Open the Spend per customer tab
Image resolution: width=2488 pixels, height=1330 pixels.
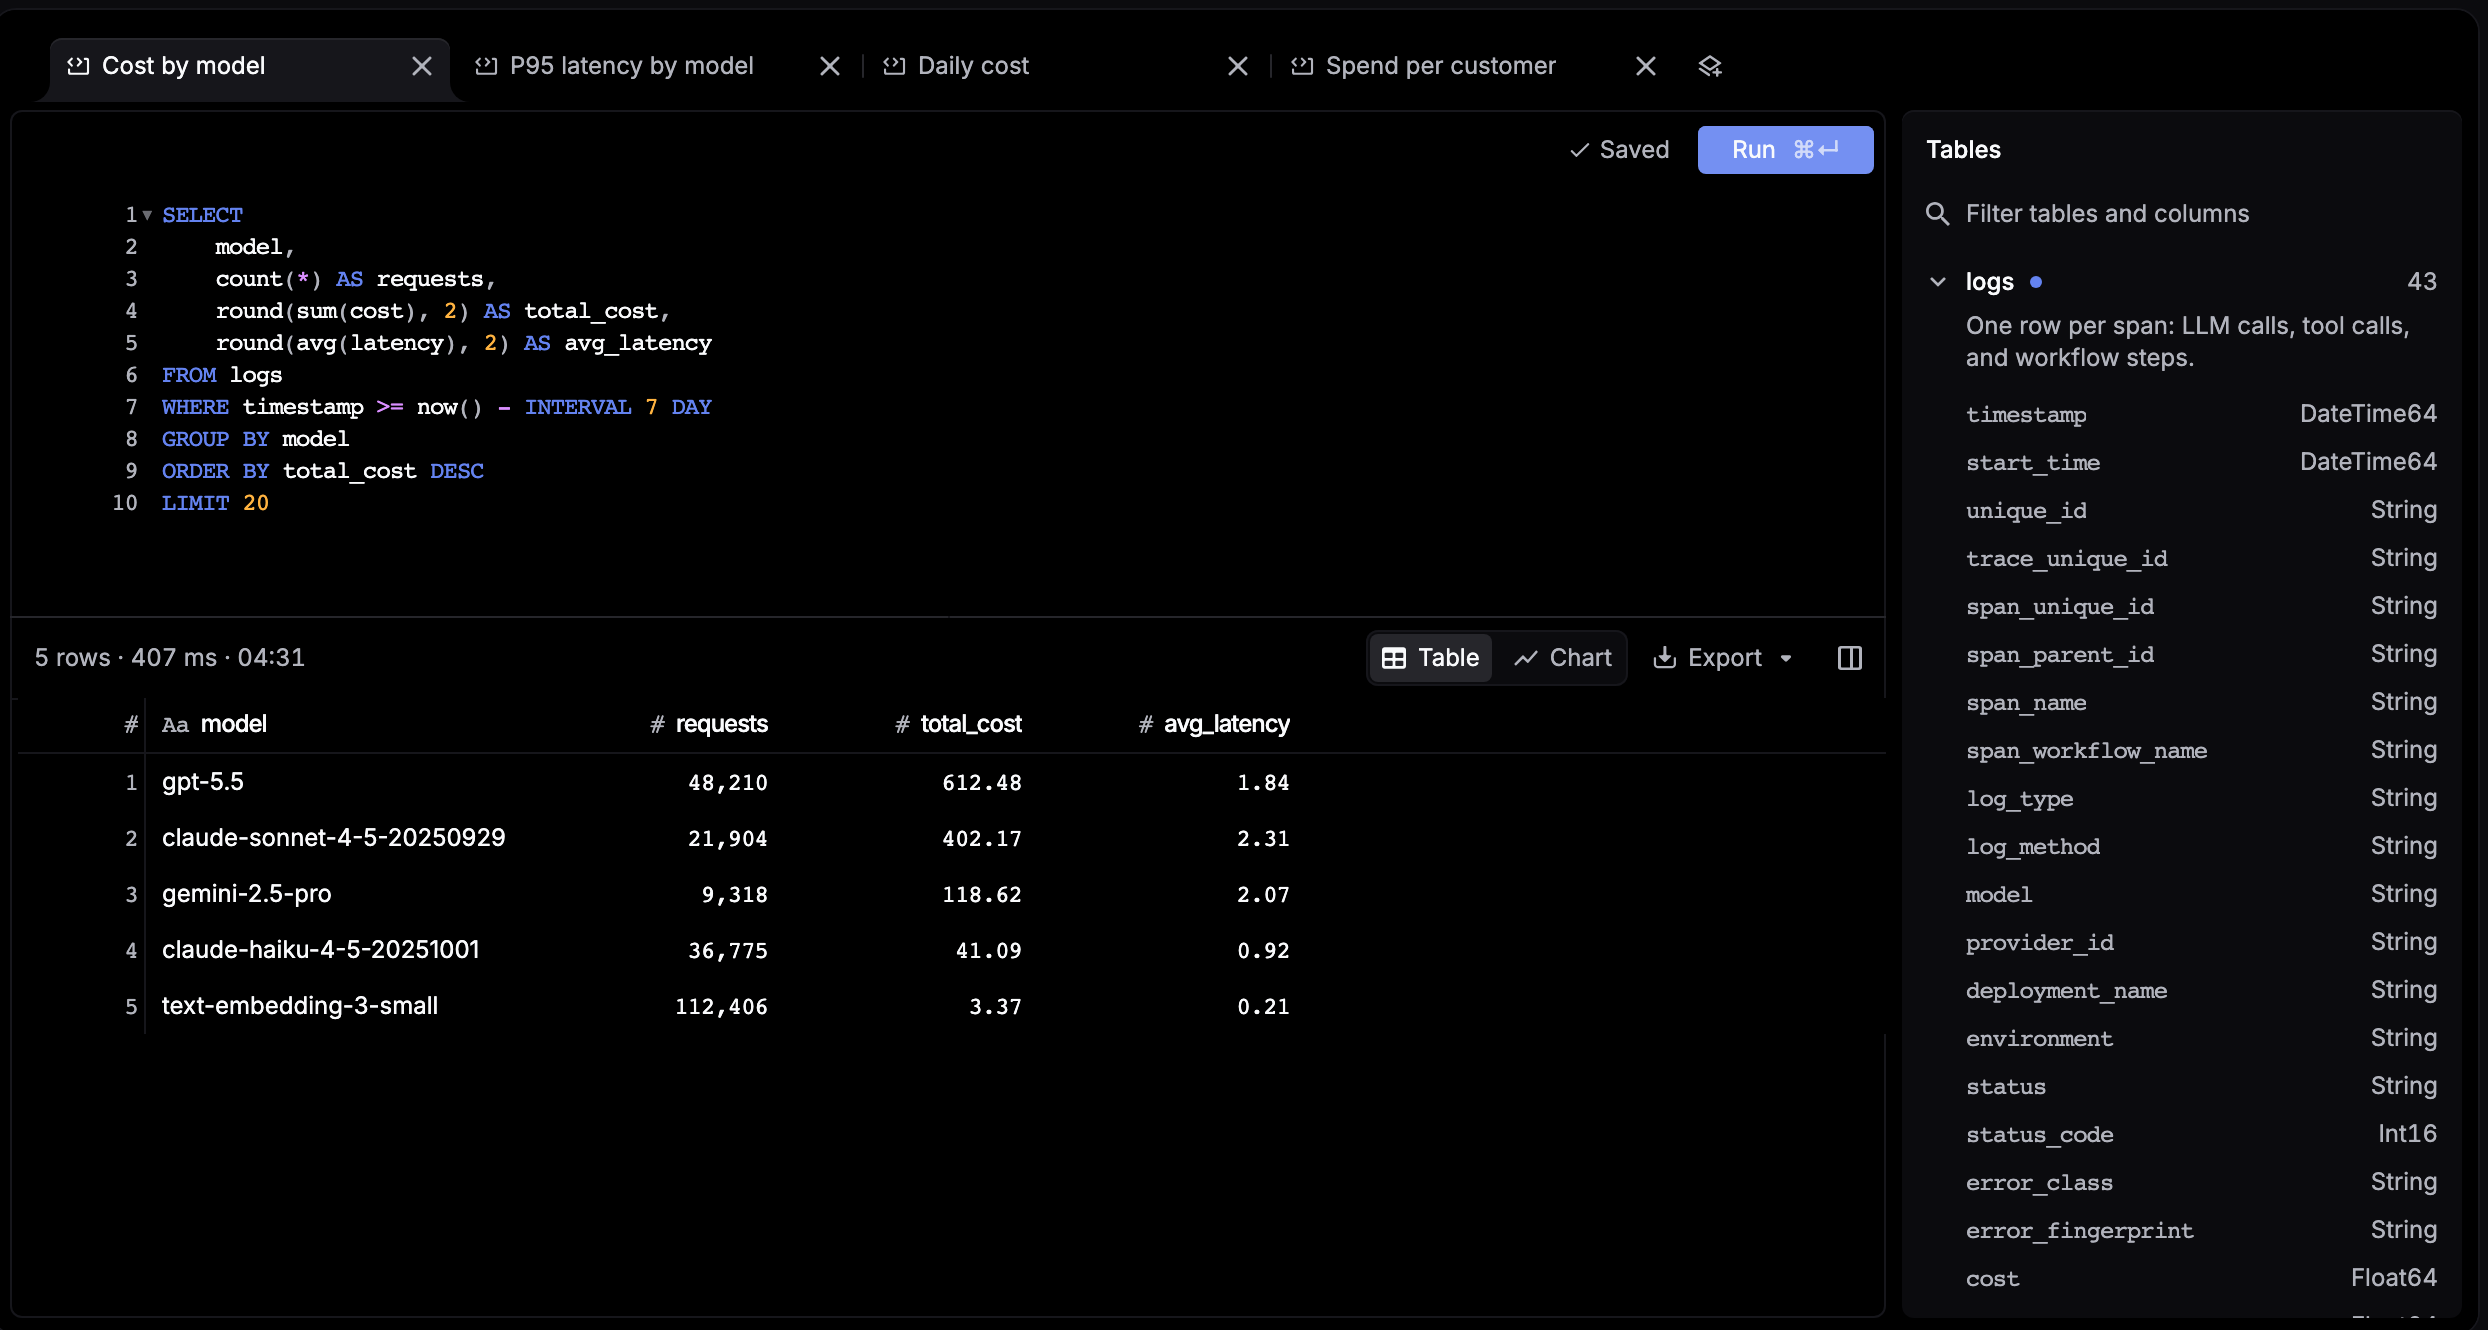pyautogui.click(x=1441, y=66)
